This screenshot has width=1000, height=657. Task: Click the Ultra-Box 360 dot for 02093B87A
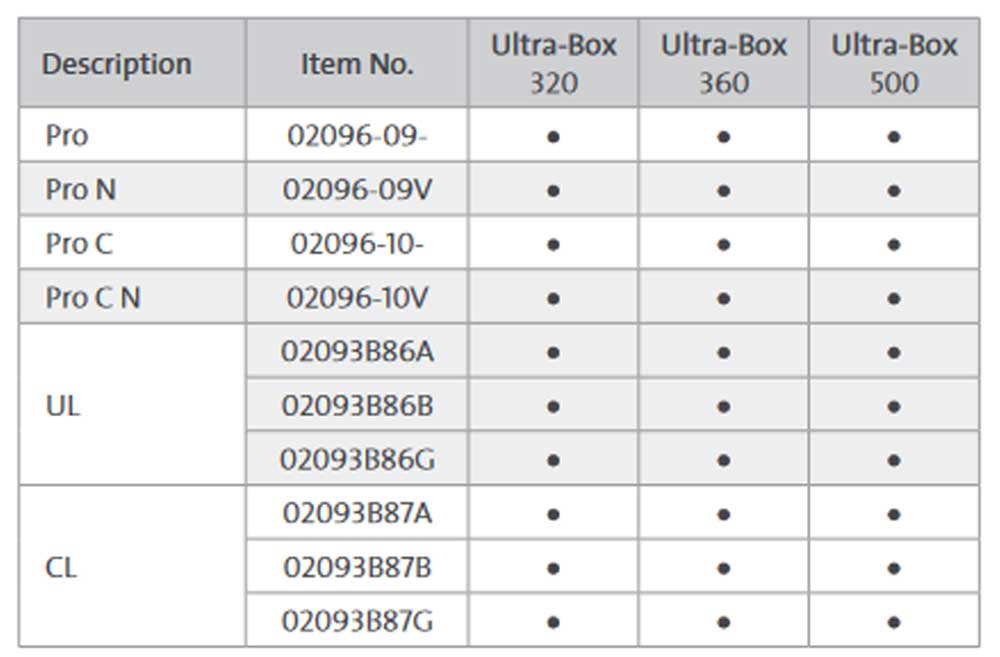tap(723, 515)
